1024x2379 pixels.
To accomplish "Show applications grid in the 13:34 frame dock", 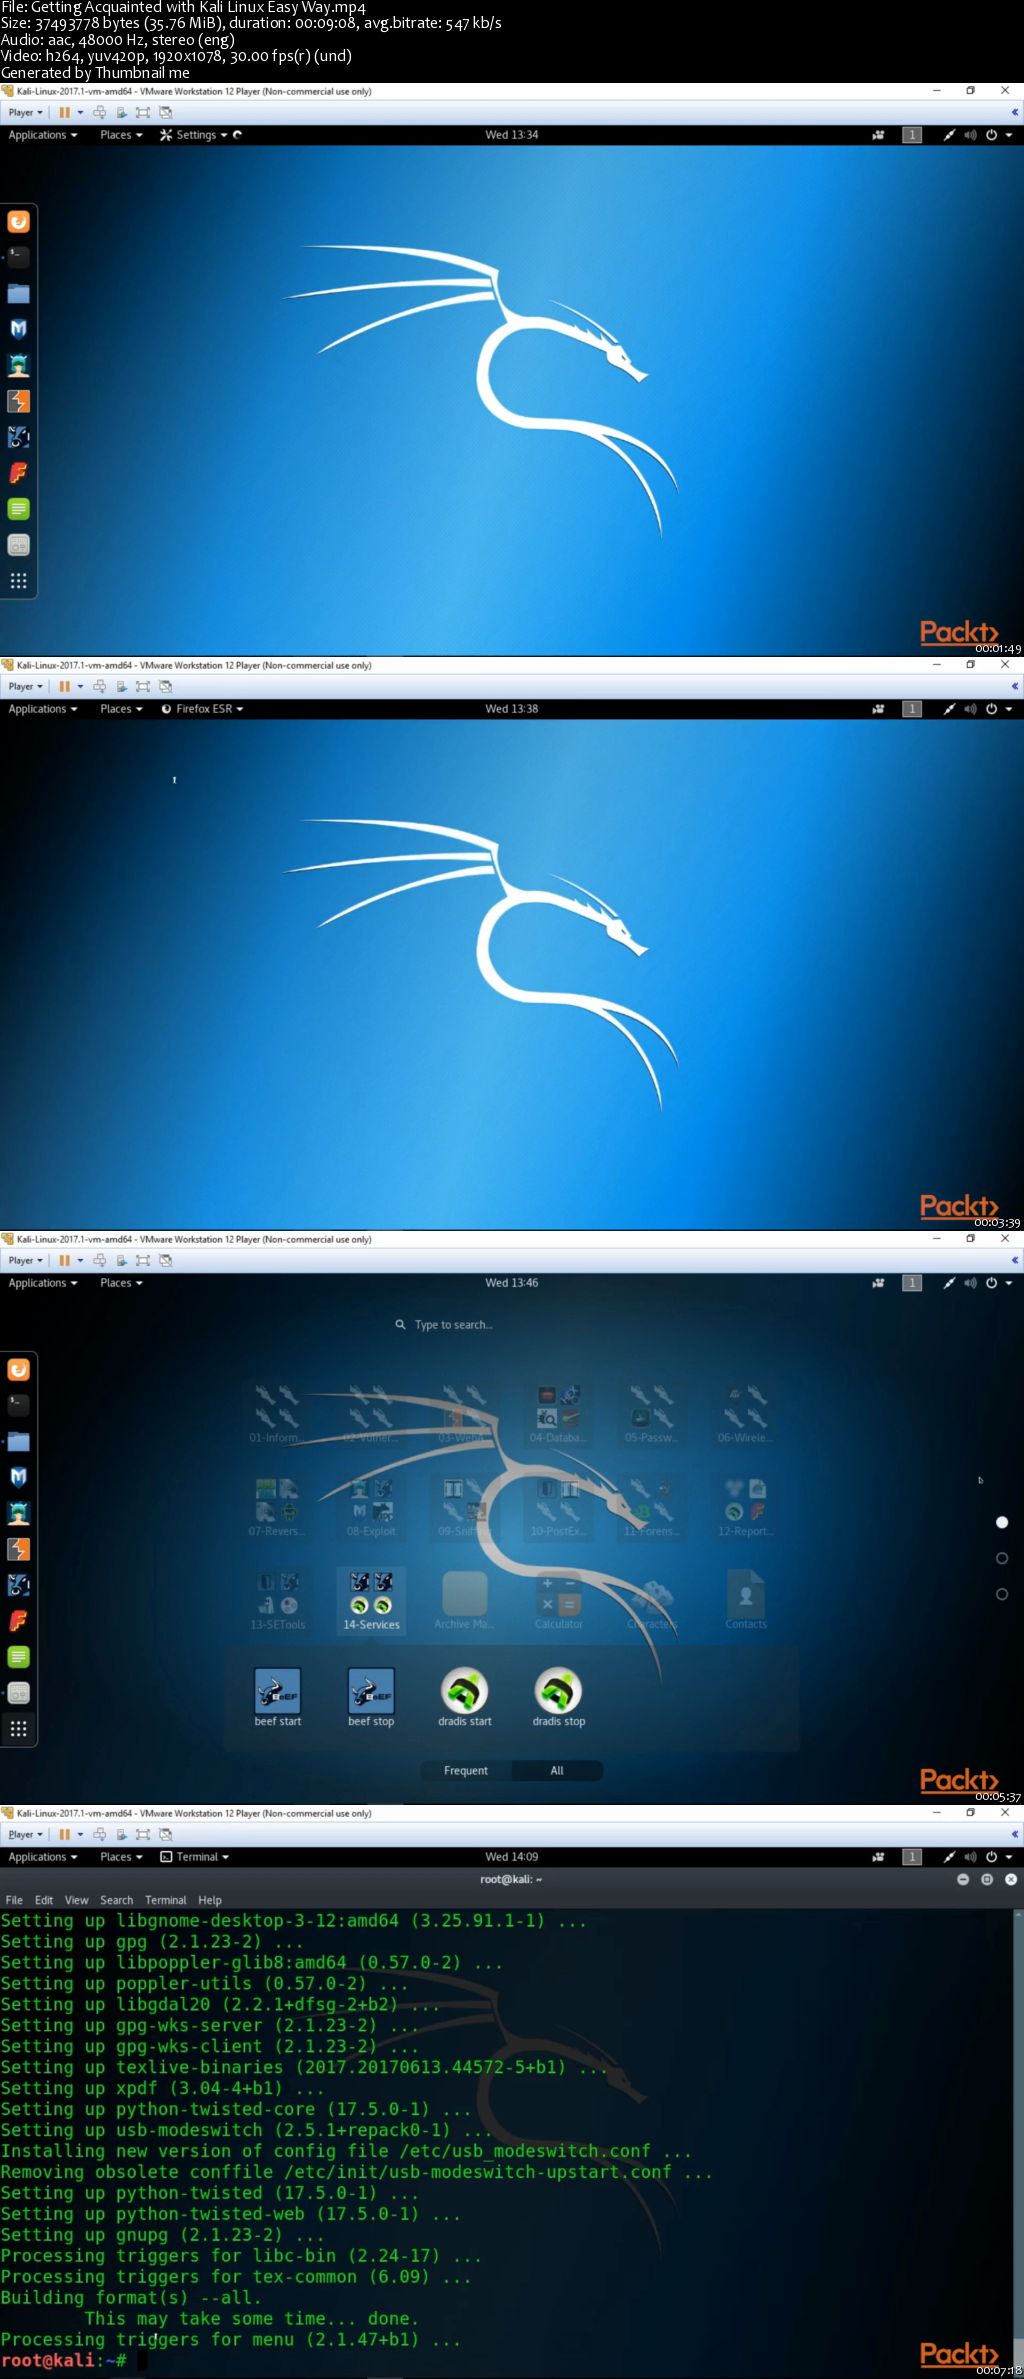I will point(18,581).
